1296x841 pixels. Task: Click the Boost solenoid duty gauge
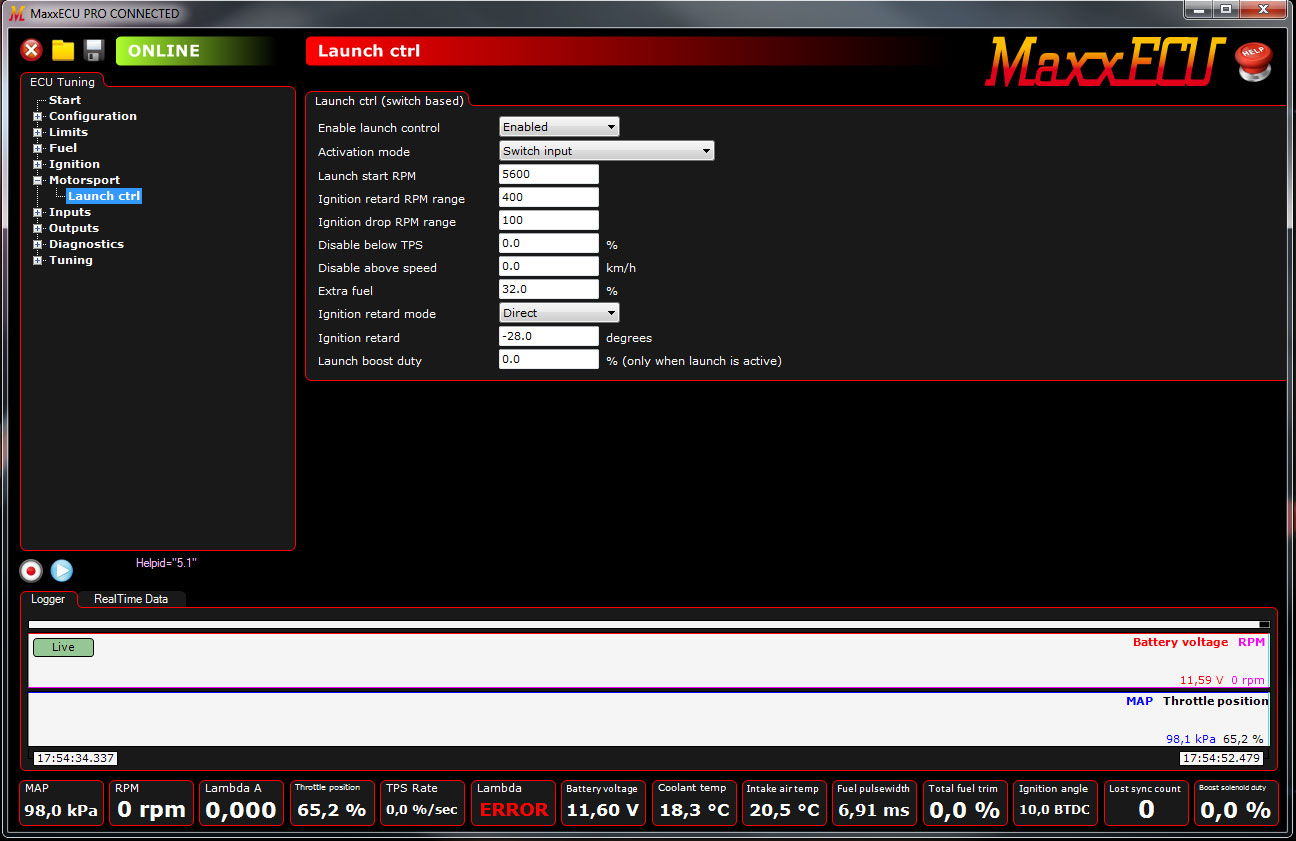tap(1236, 803)
